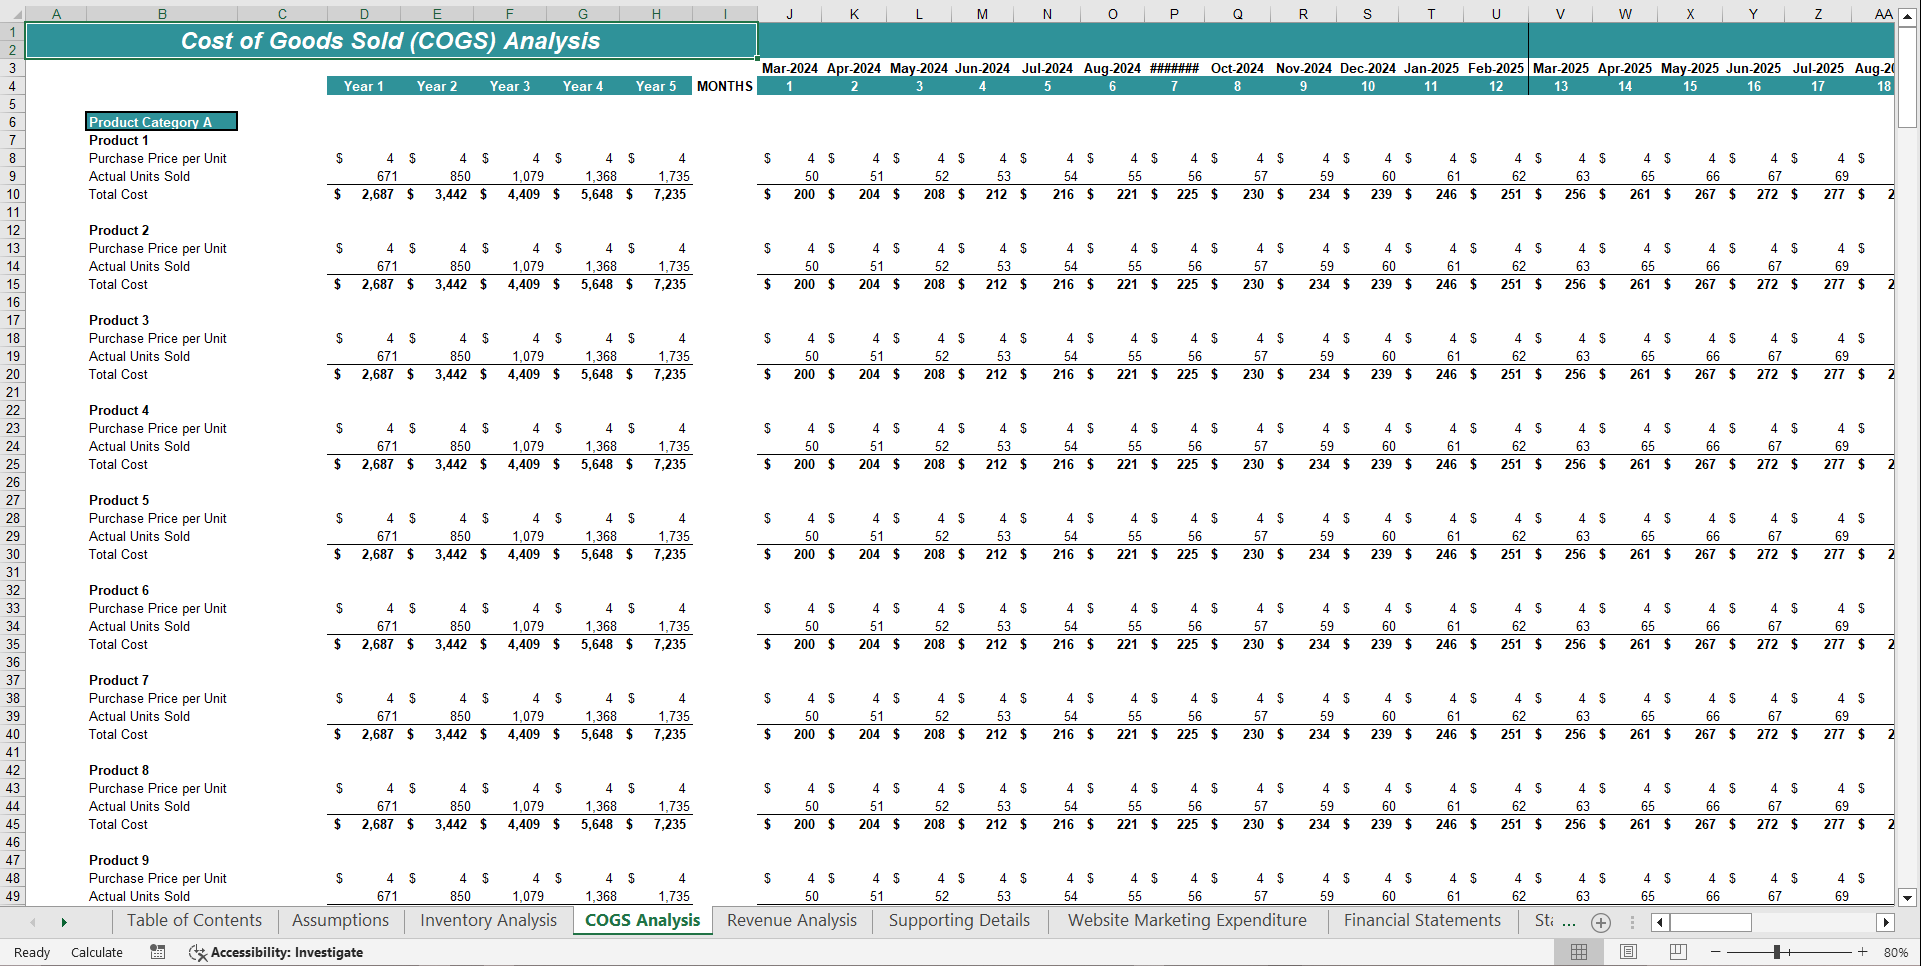Image resolution: width=1921 pixels, height=966 pixels.
Task: Click the next-sheet navigation arrow
Action: click(x=64, y=921)
